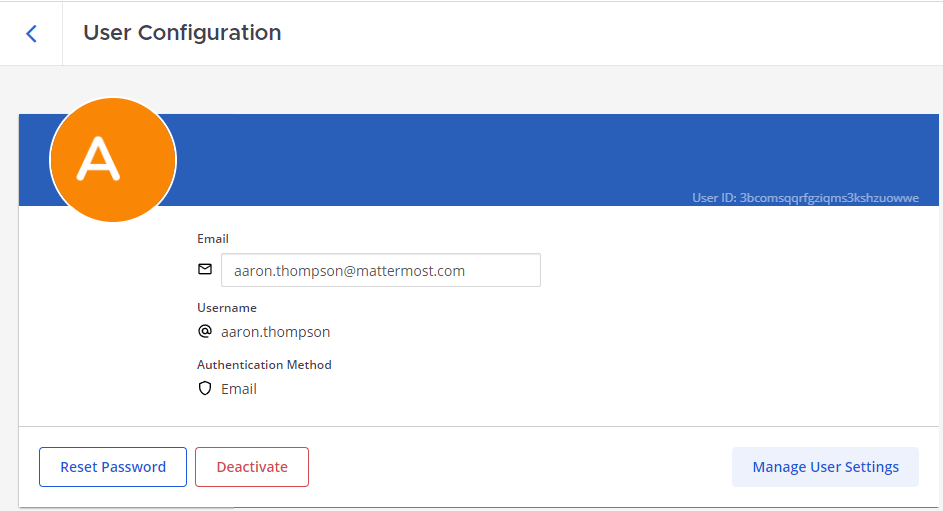Go back using the left chevron arrow
Image resolution: width=943 pixels, height=511 pixels.
click(x=31, y=33)
